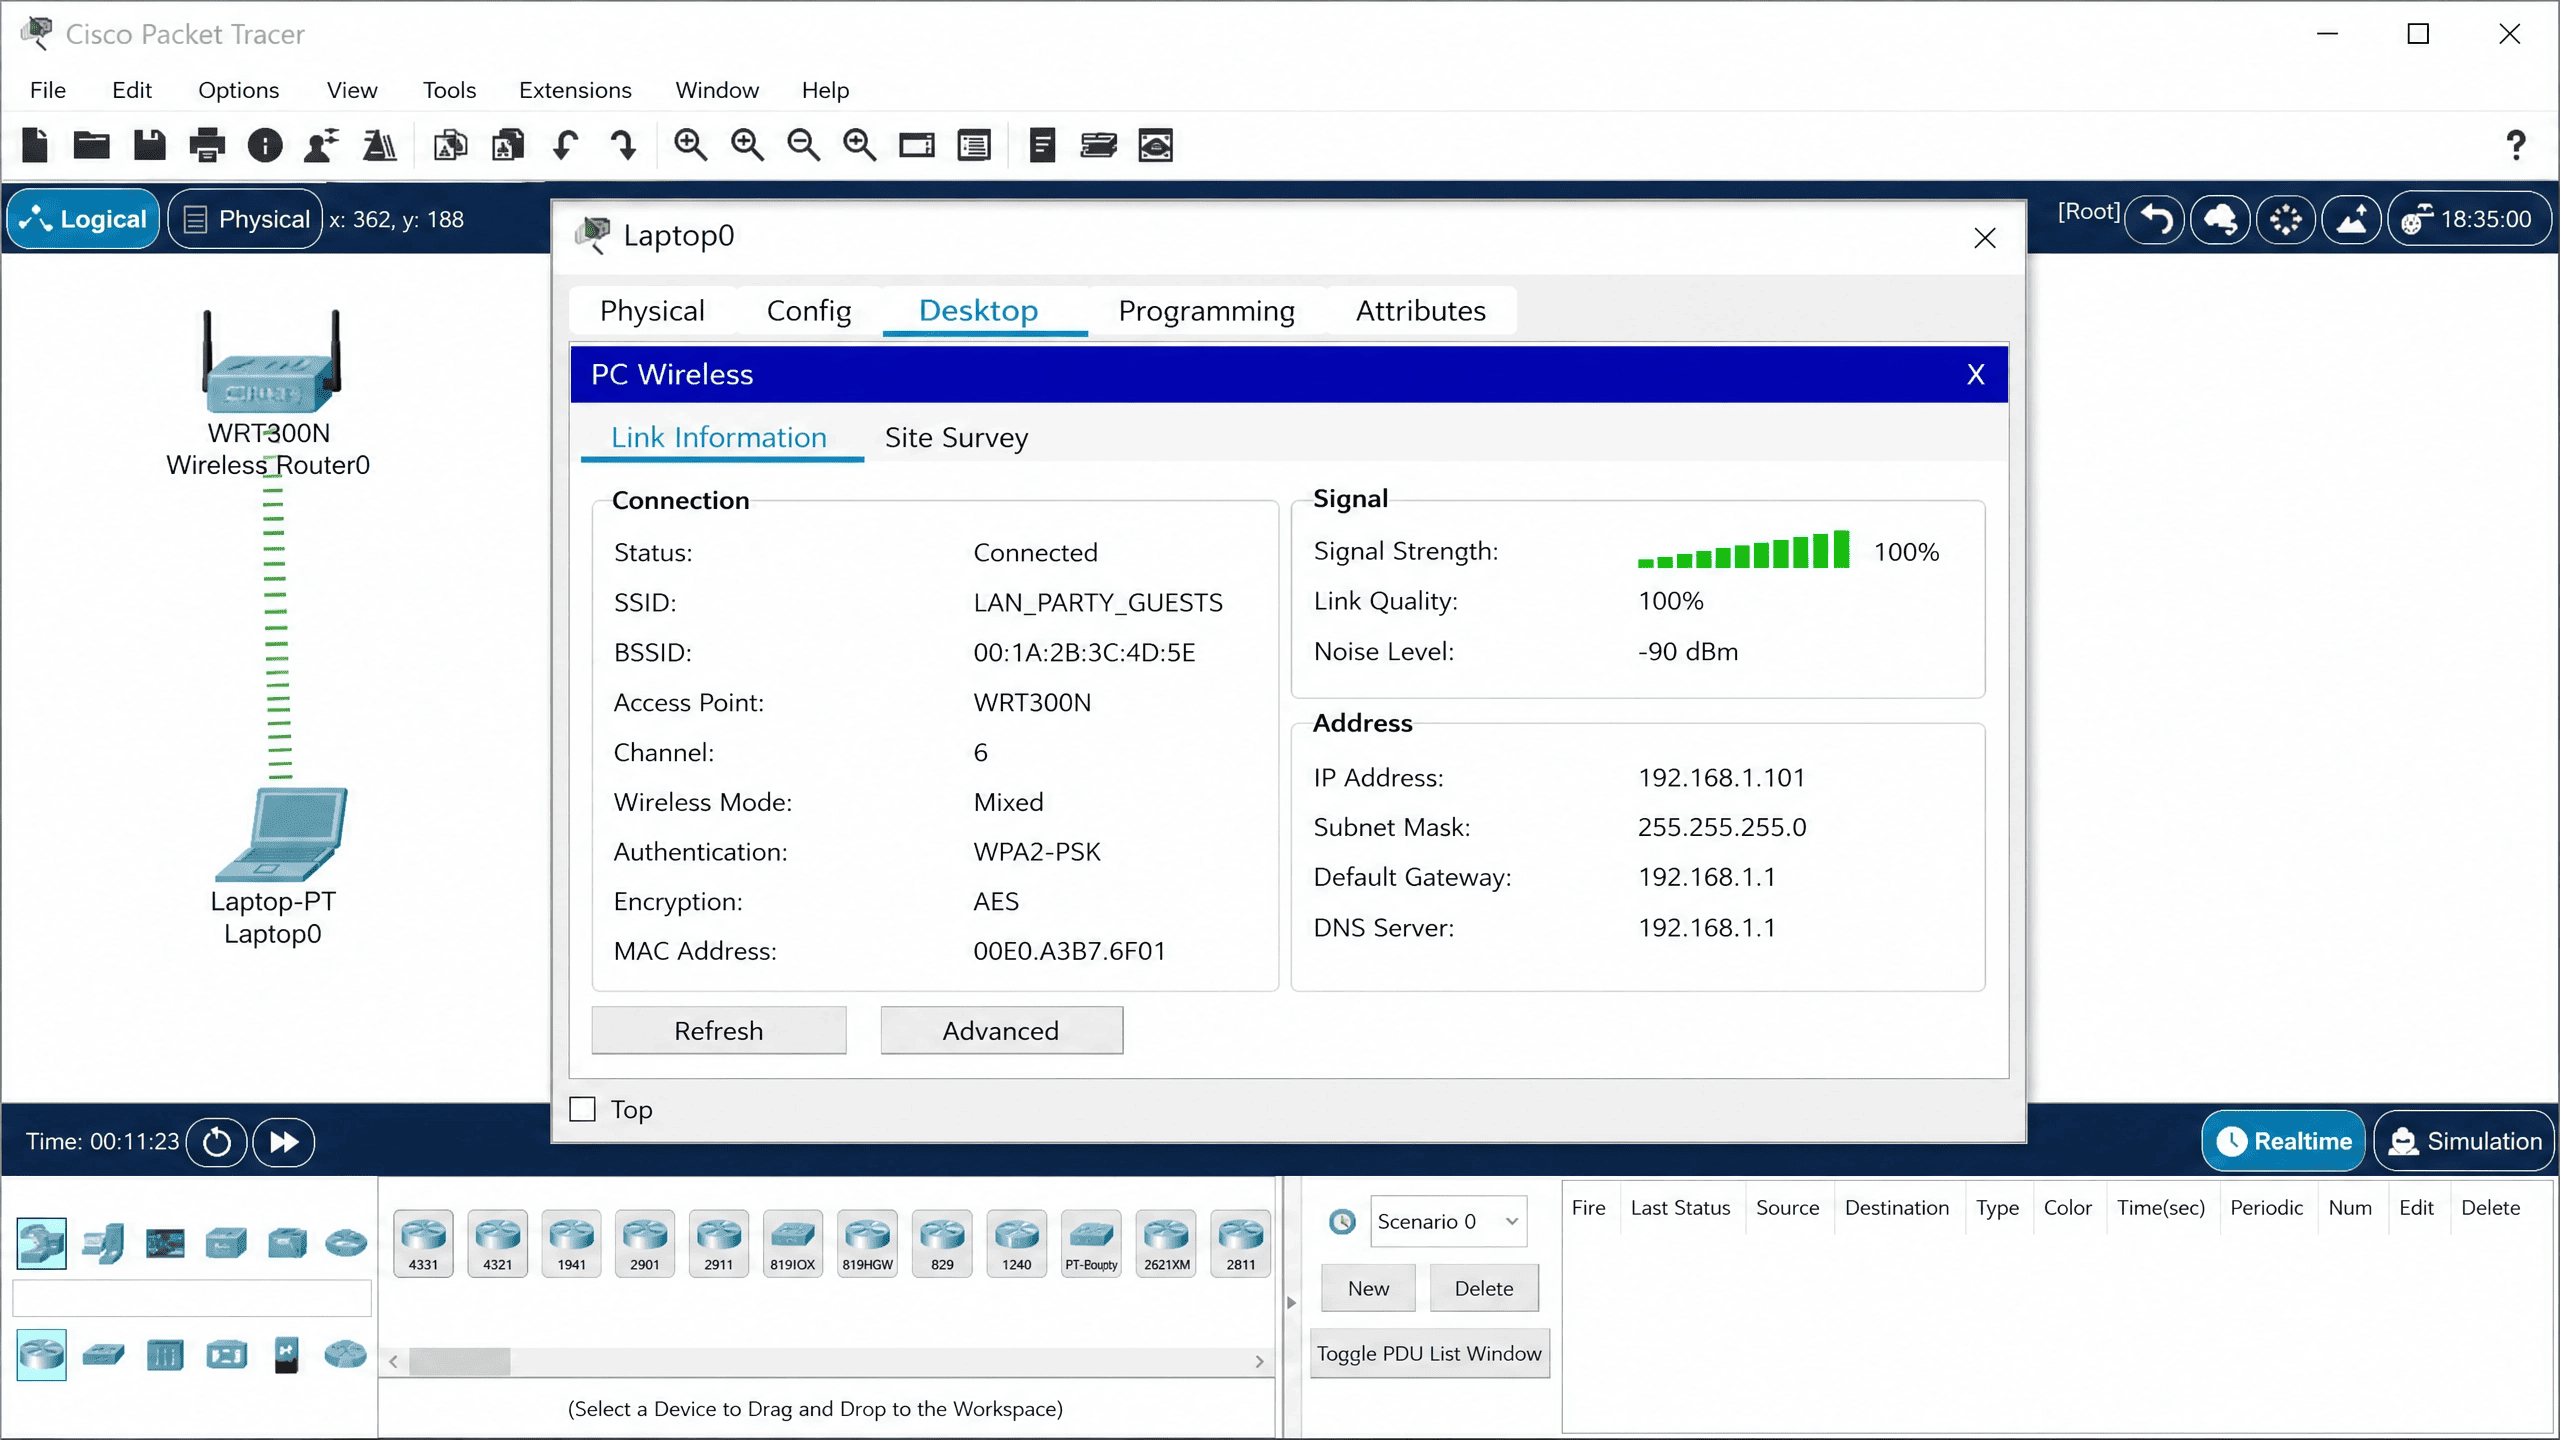The height and width of the screenshot is (1440, 2560).
Task: Click the device list horizontal scrollbar thumb
Action: (460, 1361)
